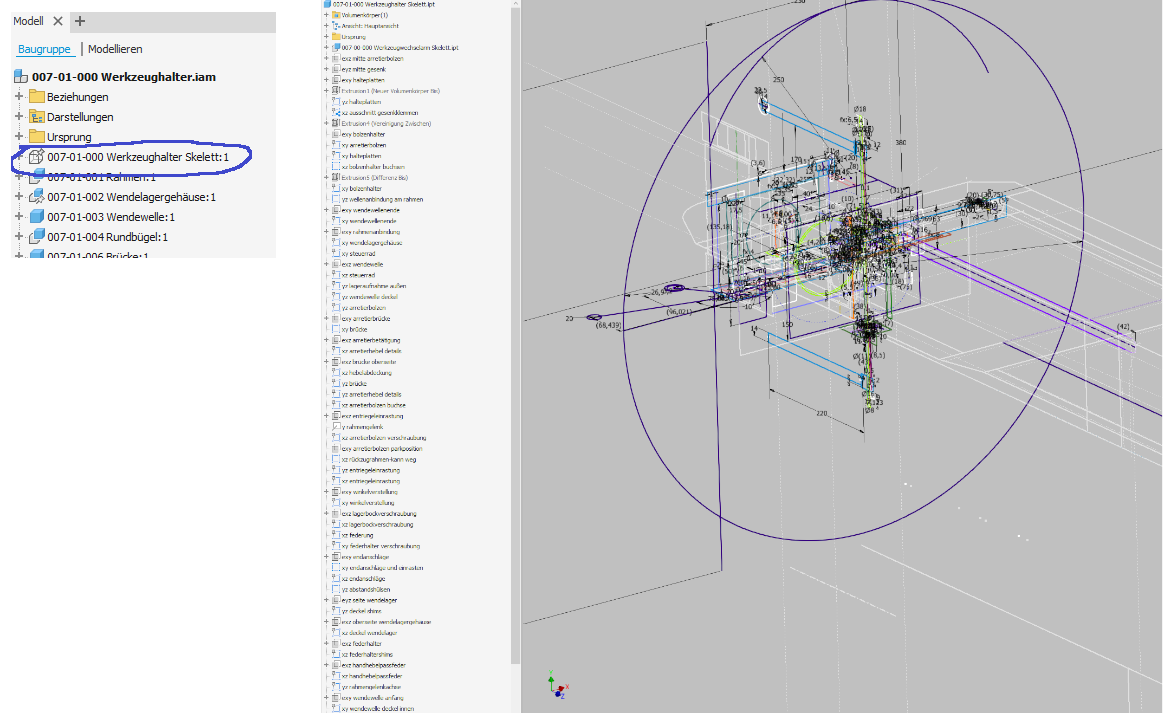Image resolution: width=1175 pixels, height=713 pixels.
Task: Expand 007-01-003 Wendewelle:1 node
Action: 19,217
